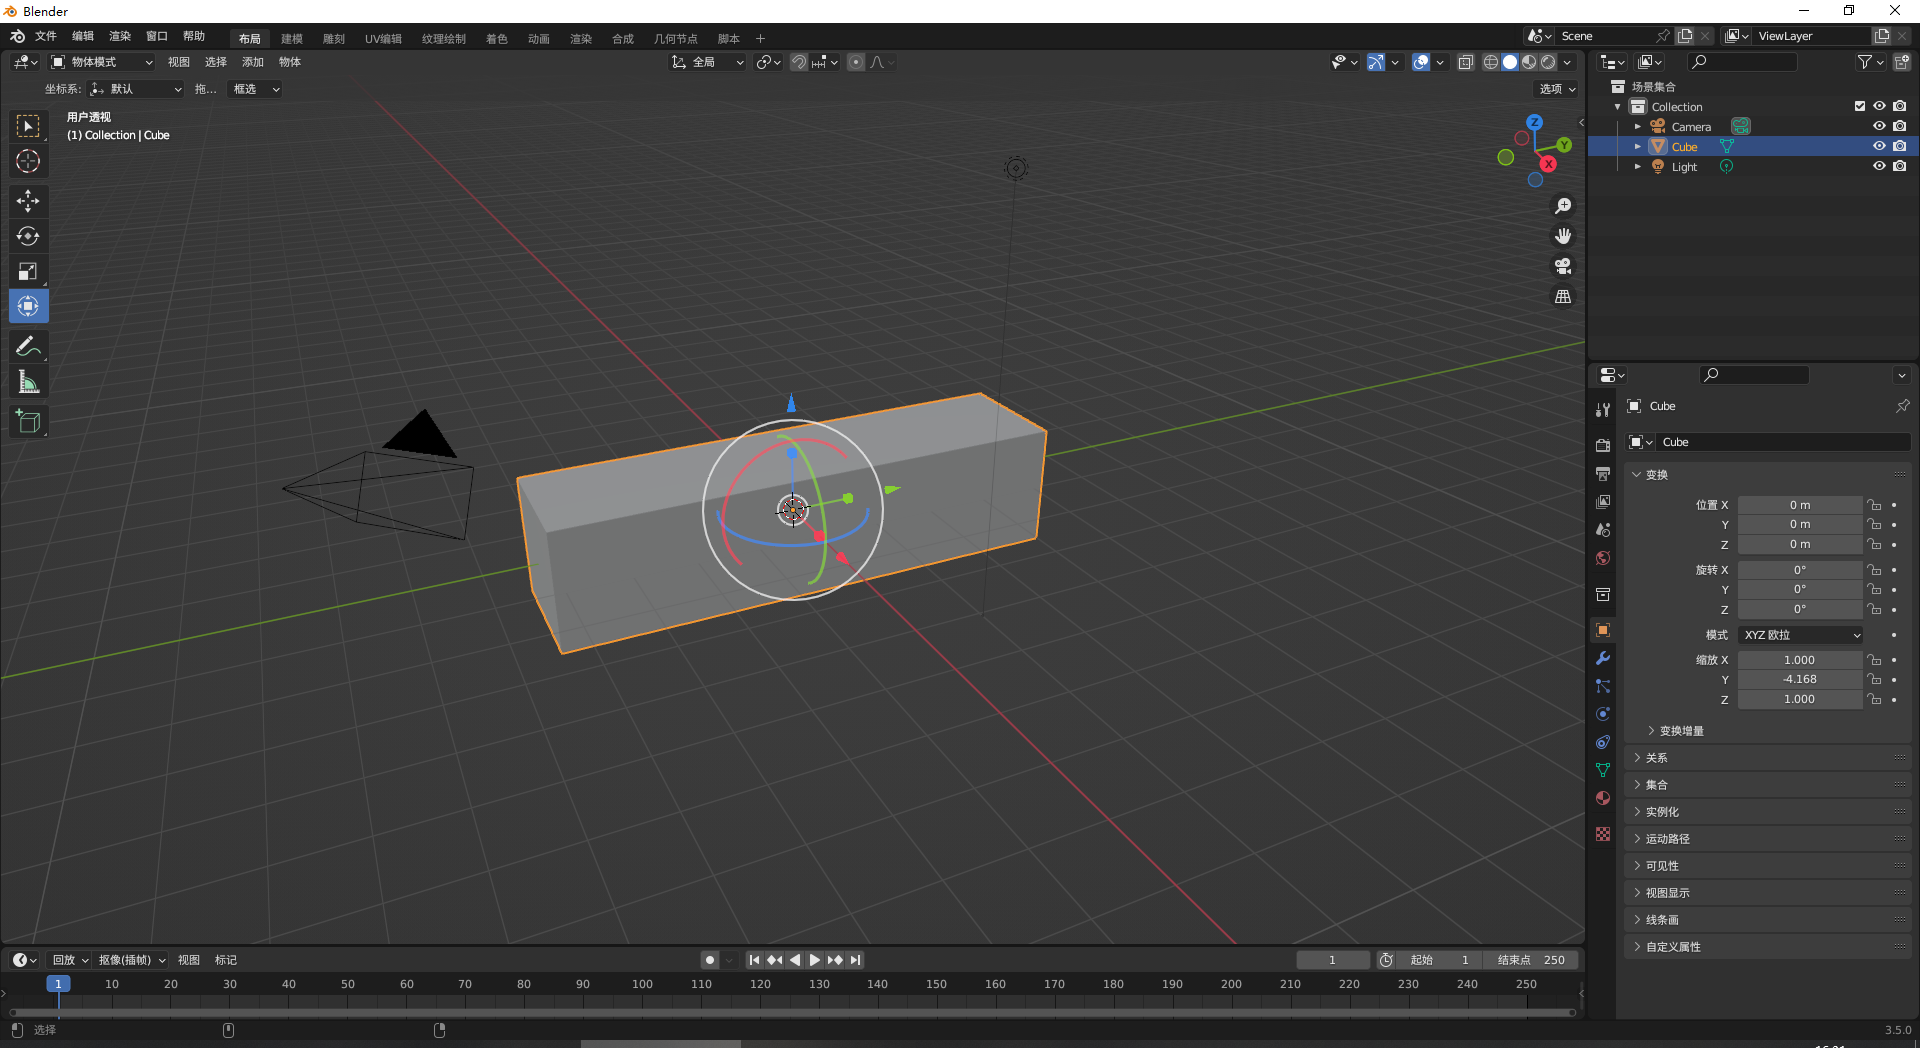Screen dimensions: 1920x1048
Task: Hide Cube in viewport via eye icon
Action: [x=1879, y=146]
